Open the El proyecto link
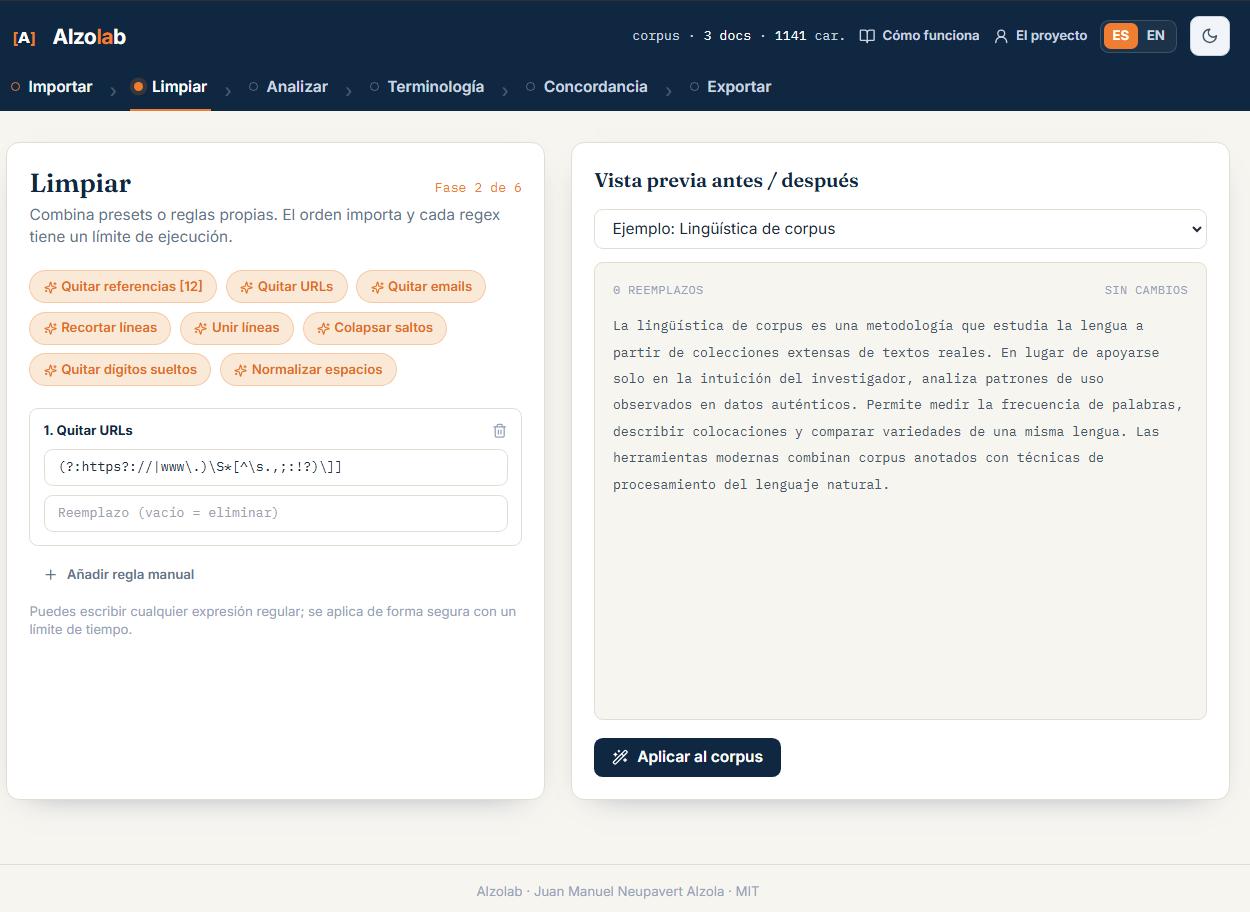 click(x=1041, y=36)
